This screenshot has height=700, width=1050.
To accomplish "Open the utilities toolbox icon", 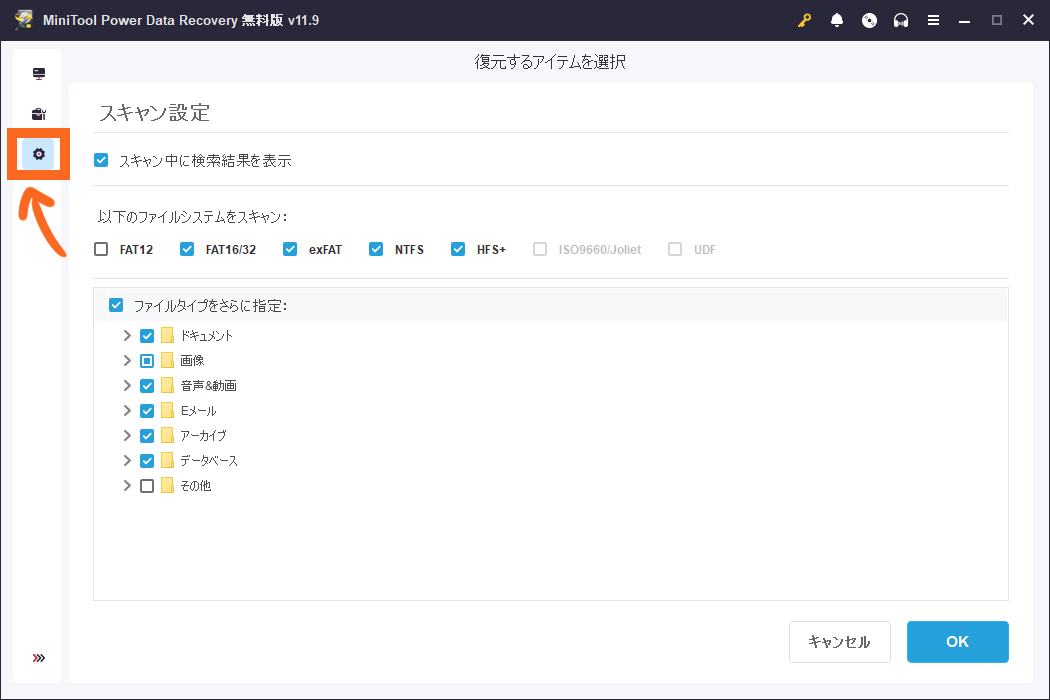I will pyautogui.click(x=39, y=114).
